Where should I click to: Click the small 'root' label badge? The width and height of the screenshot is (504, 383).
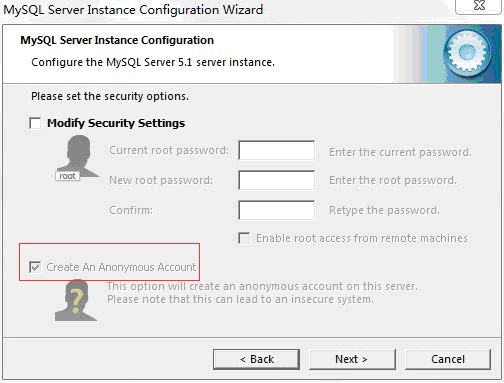pyautogui.click(x=67, y=176)
